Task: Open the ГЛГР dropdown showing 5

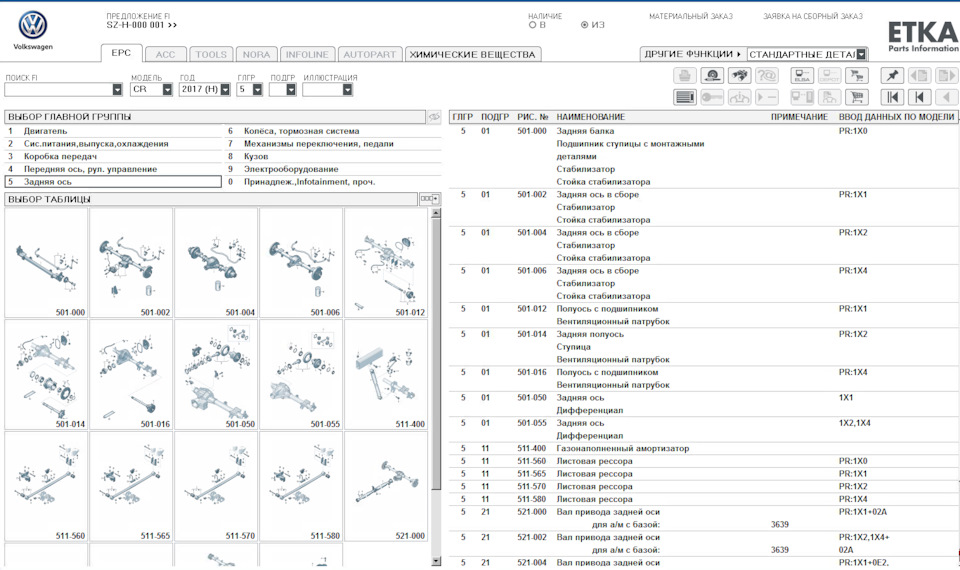Action: point(257,89)
